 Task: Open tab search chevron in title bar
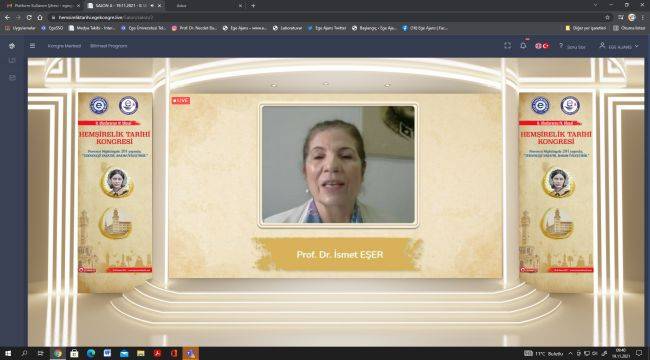tap(596, 5)
